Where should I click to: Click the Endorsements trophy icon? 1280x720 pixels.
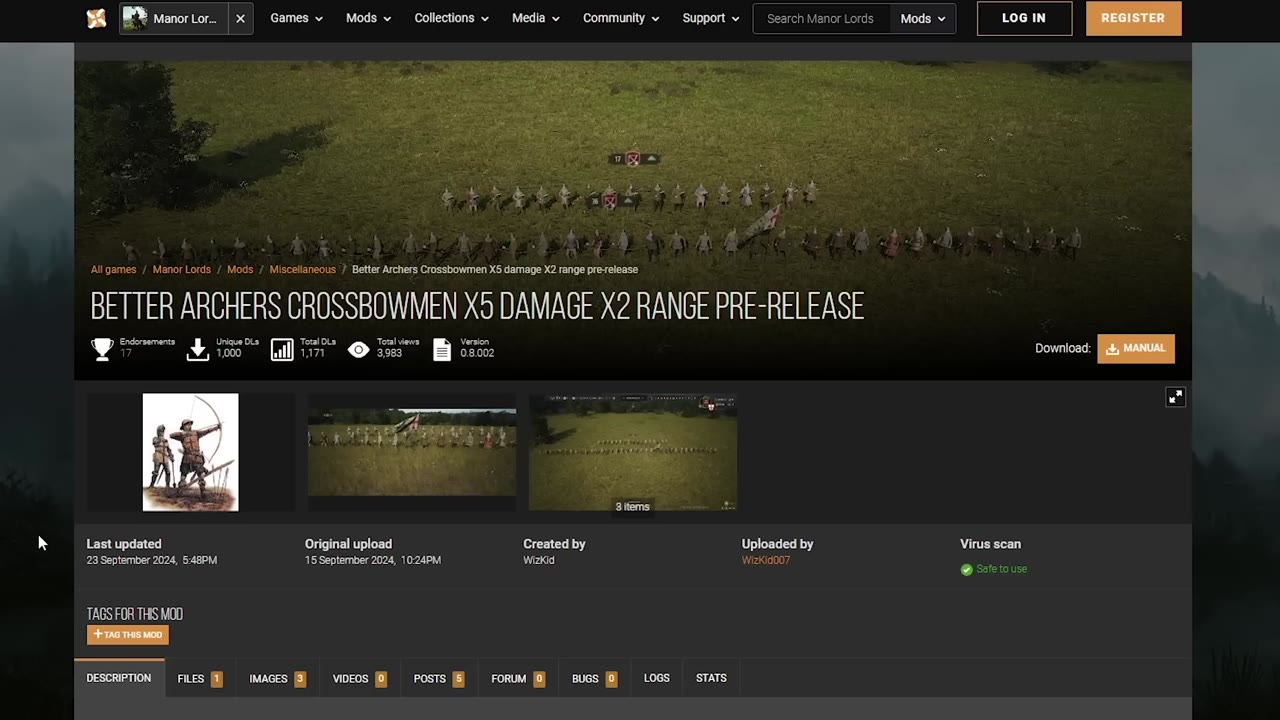102,349
